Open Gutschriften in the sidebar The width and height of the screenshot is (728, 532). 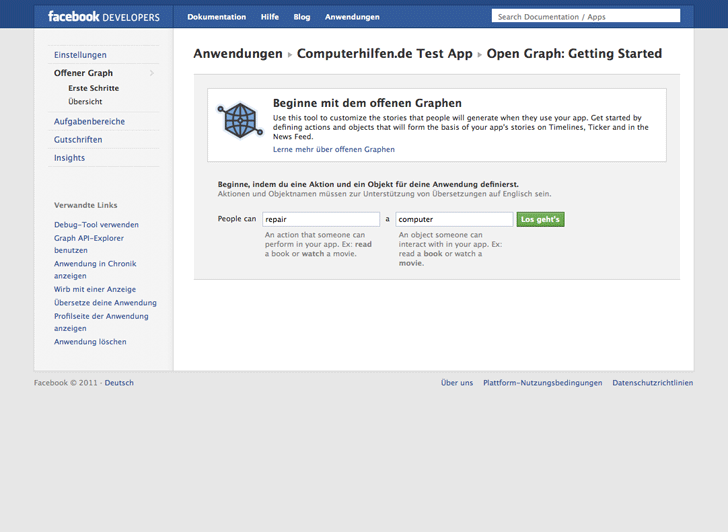[x=78, y=139]
